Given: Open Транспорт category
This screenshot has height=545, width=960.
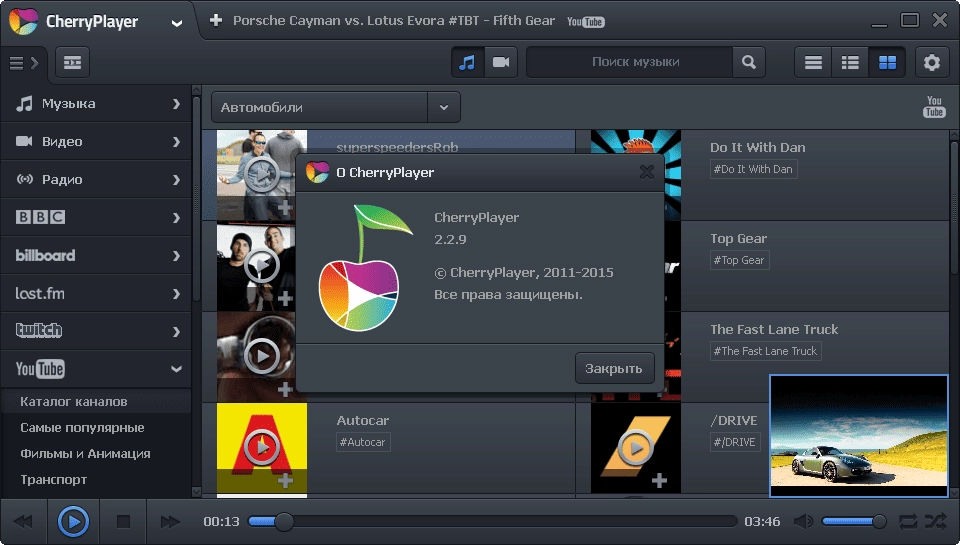Looking at the screenshot, I should point(53,479).
